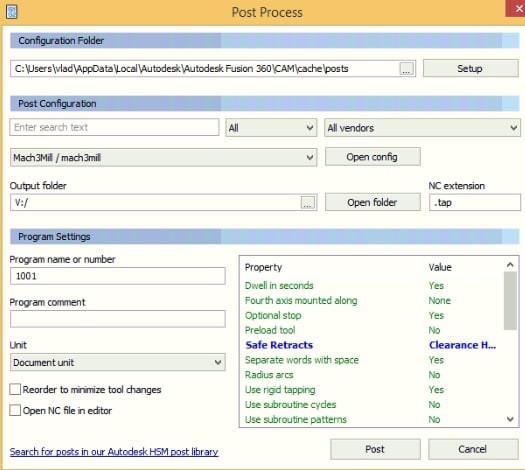Expand the All vendors dropdown
525x470 pixels.
[422, 128]
